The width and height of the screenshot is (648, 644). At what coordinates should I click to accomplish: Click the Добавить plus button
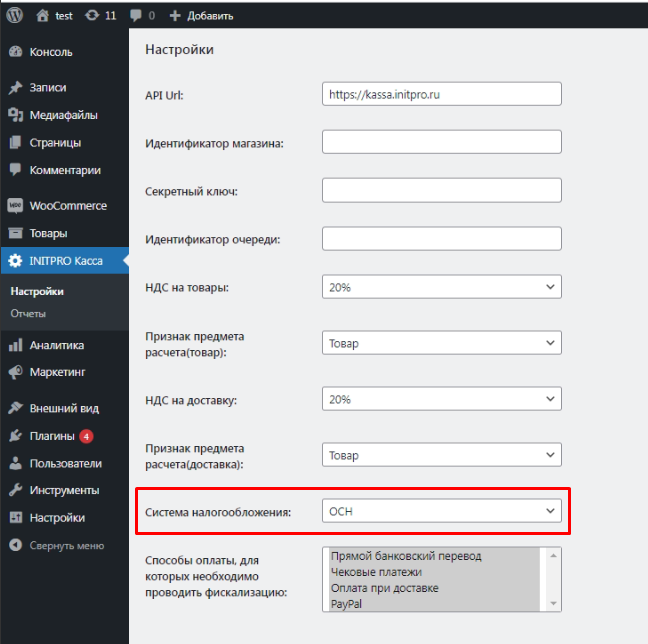point(201,16)
